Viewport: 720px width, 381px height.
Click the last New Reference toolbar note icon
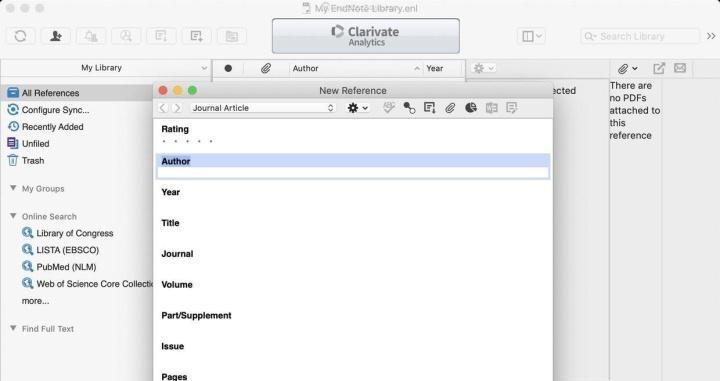512,108
